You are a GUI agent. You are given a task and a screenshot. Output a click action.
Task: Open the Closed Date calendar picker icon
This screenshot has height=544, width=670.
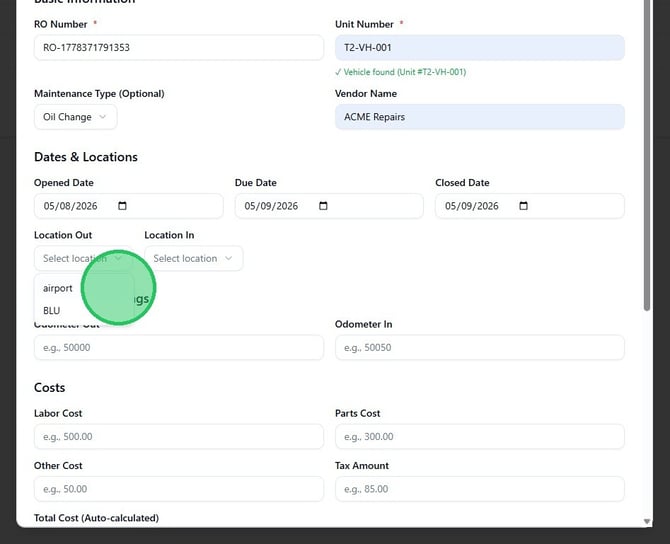pyautogui.click(x=523, y=206)
